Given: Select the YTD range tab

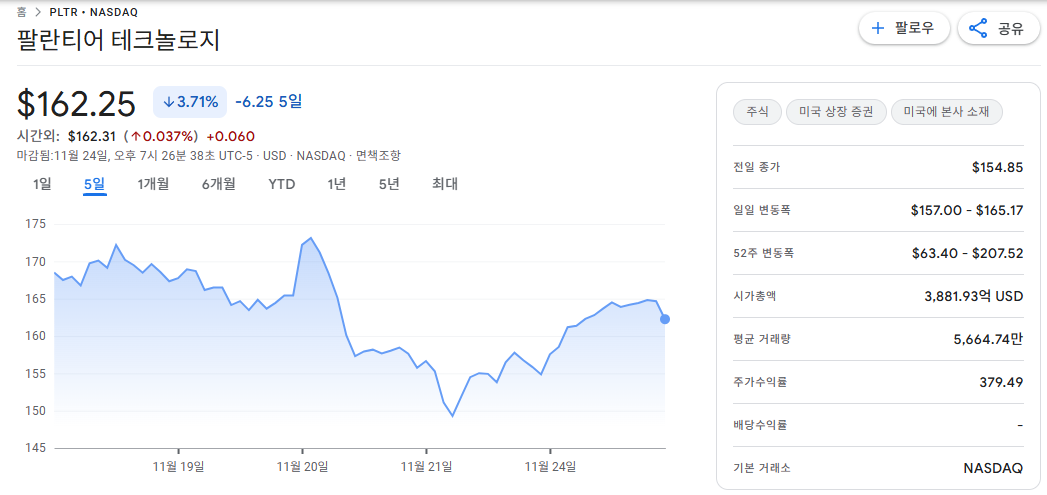Looking at the screenshot, I should (x=282, y=184).
